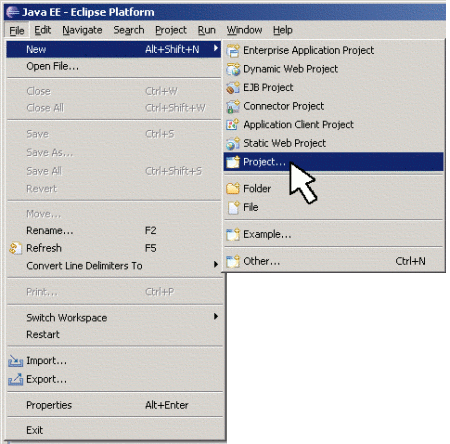Click the Static Web Project icon
The image size is (450, 444).
click(x=233, y=143)
